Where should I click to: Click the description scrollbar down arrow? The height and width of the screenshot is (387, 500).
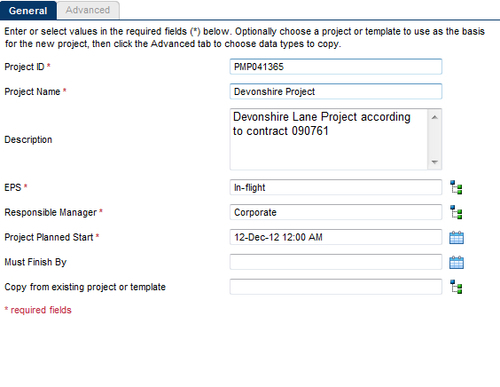[x=435, y=162]
